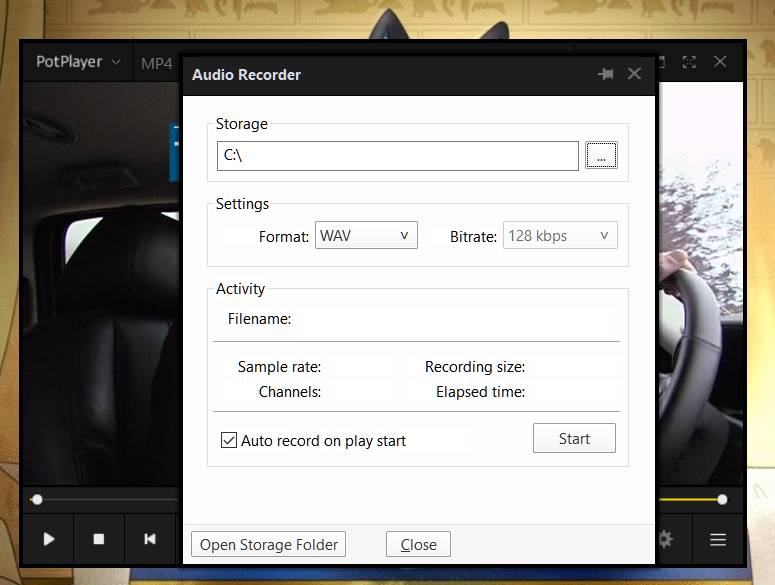
Task: Open the Format dropdown set to WAV
Action: [x=366, y=235]
